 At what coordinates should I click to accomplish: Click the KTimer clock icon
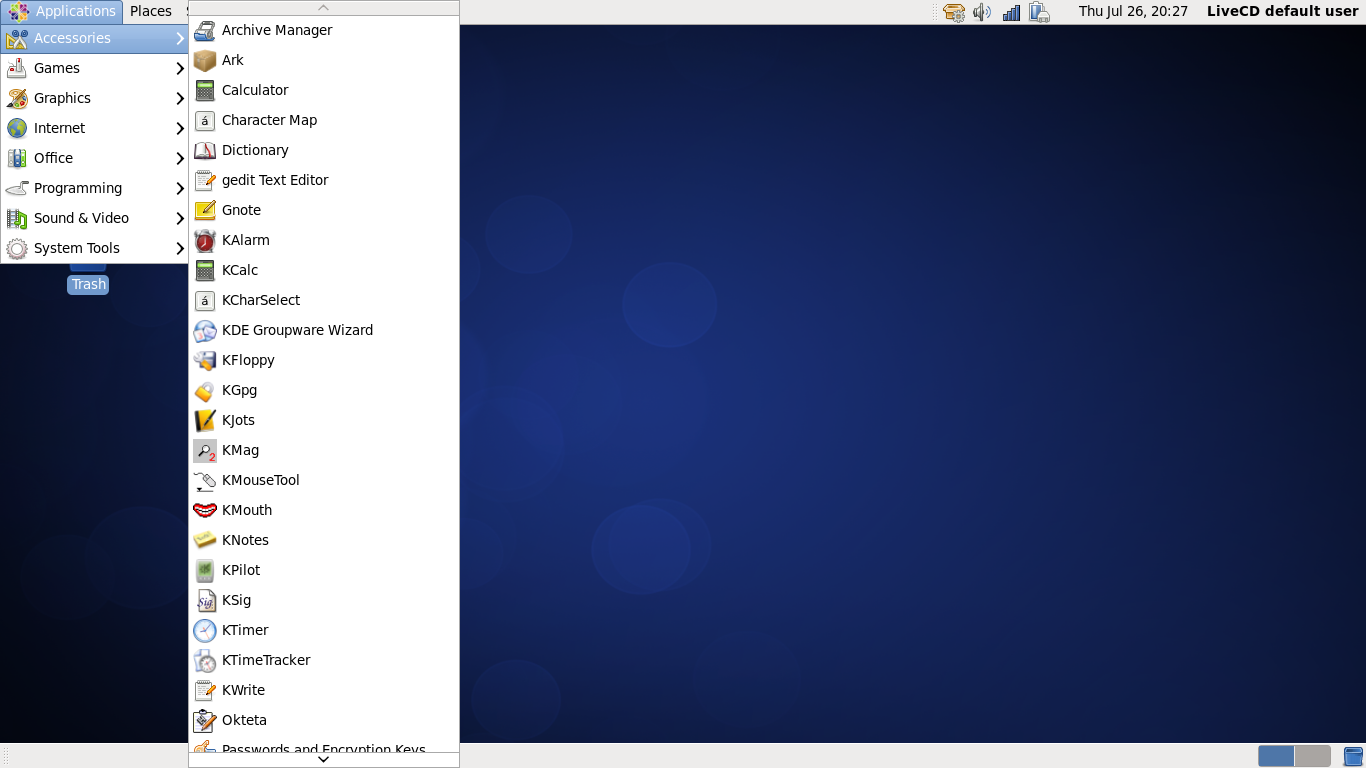(x=205, y=630)
